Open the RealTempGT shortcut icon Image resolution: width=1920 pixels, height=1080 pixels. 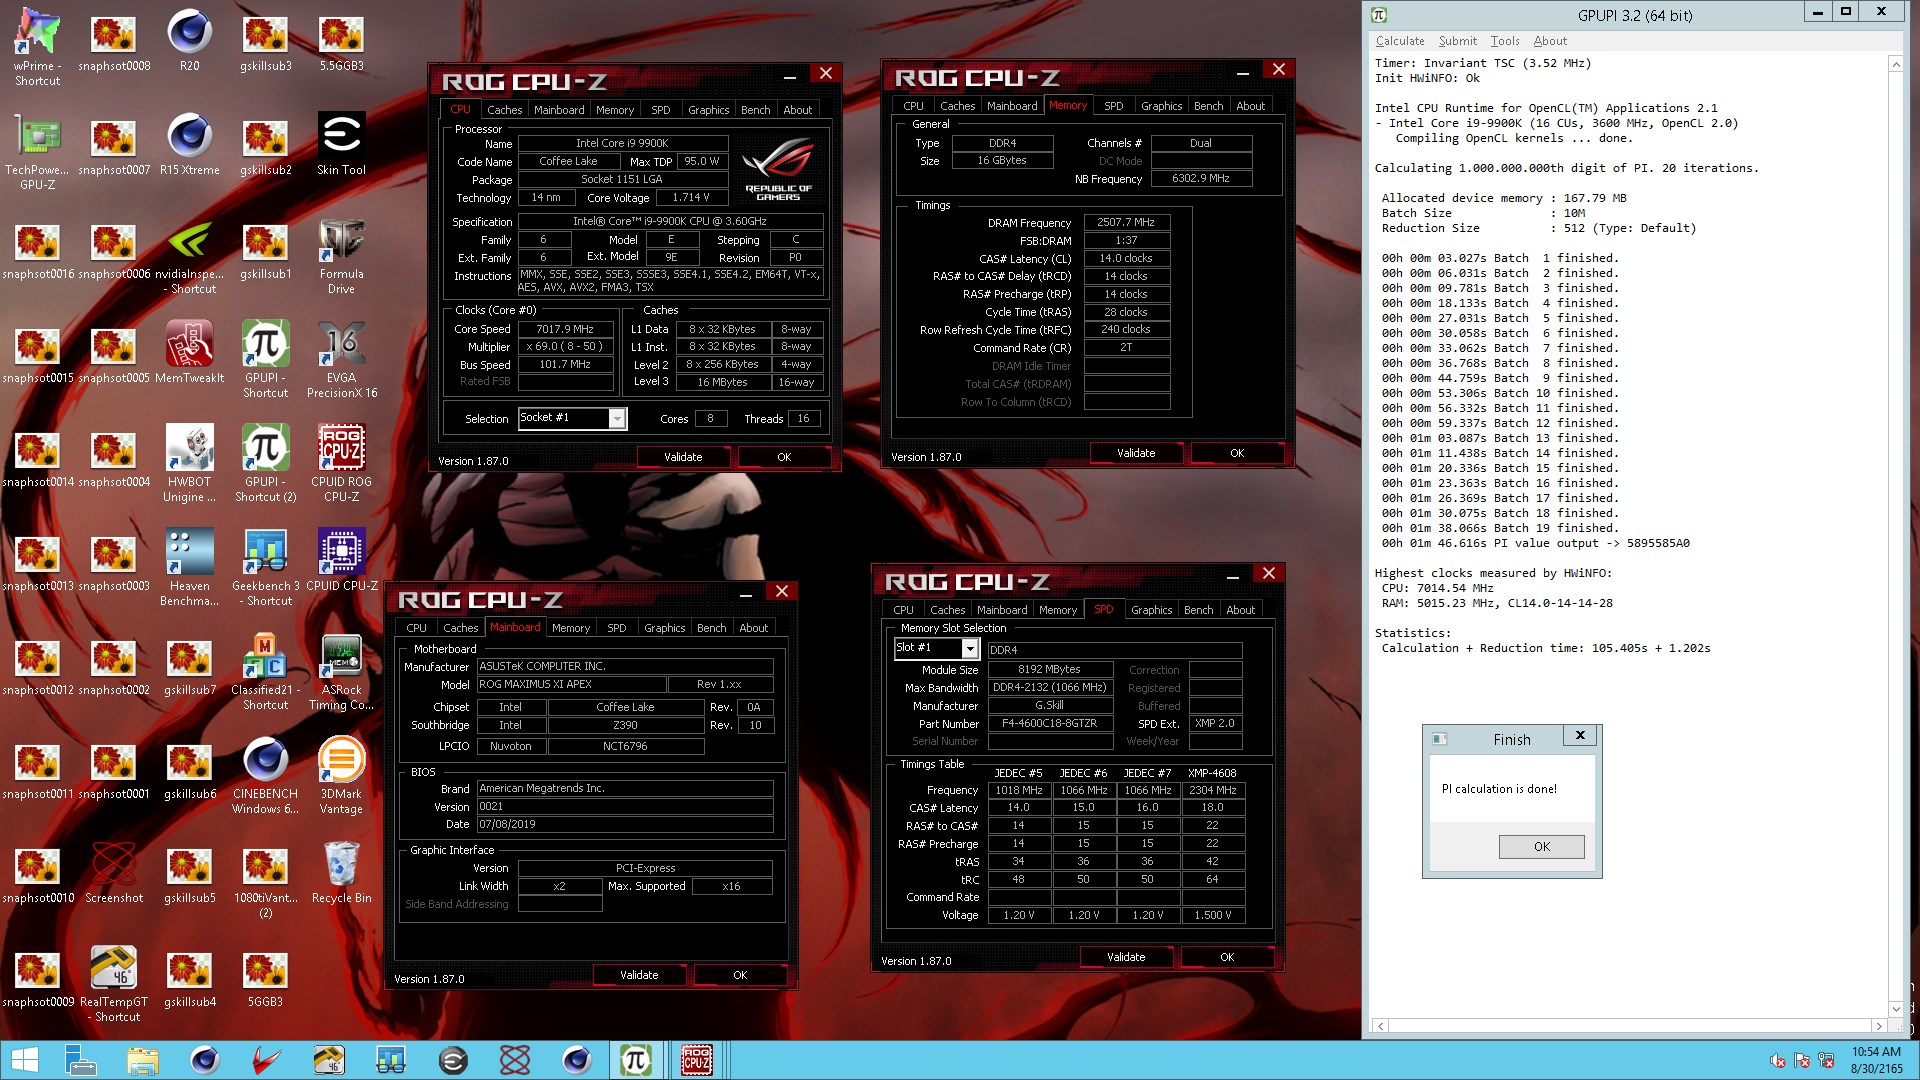(x=113, y=983)
